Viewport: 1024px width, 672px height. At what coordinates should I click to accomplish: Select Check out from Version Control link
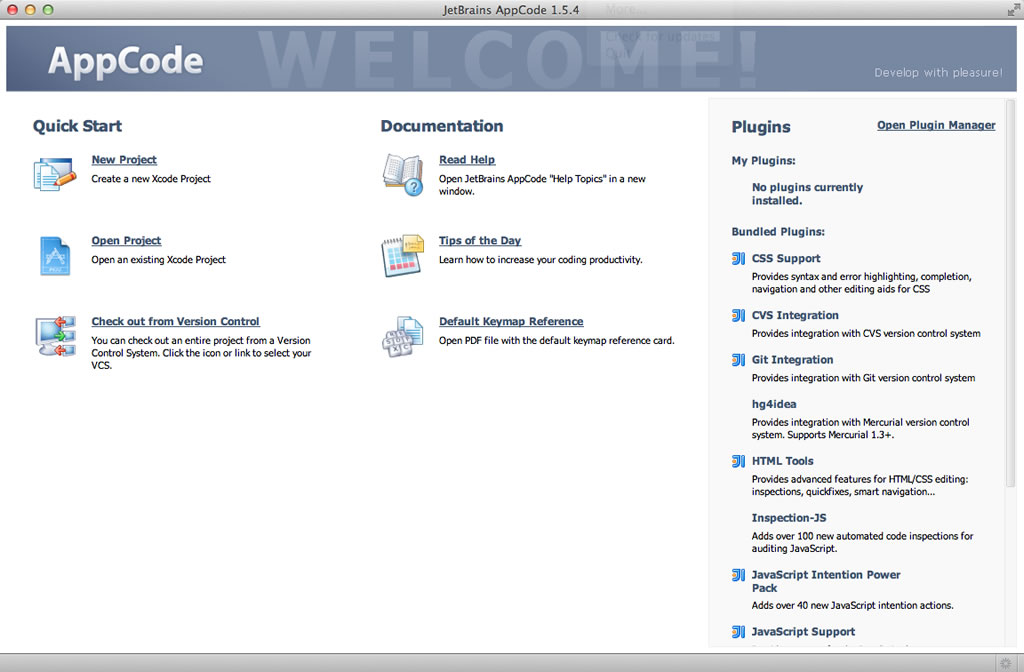pos(176,322)
